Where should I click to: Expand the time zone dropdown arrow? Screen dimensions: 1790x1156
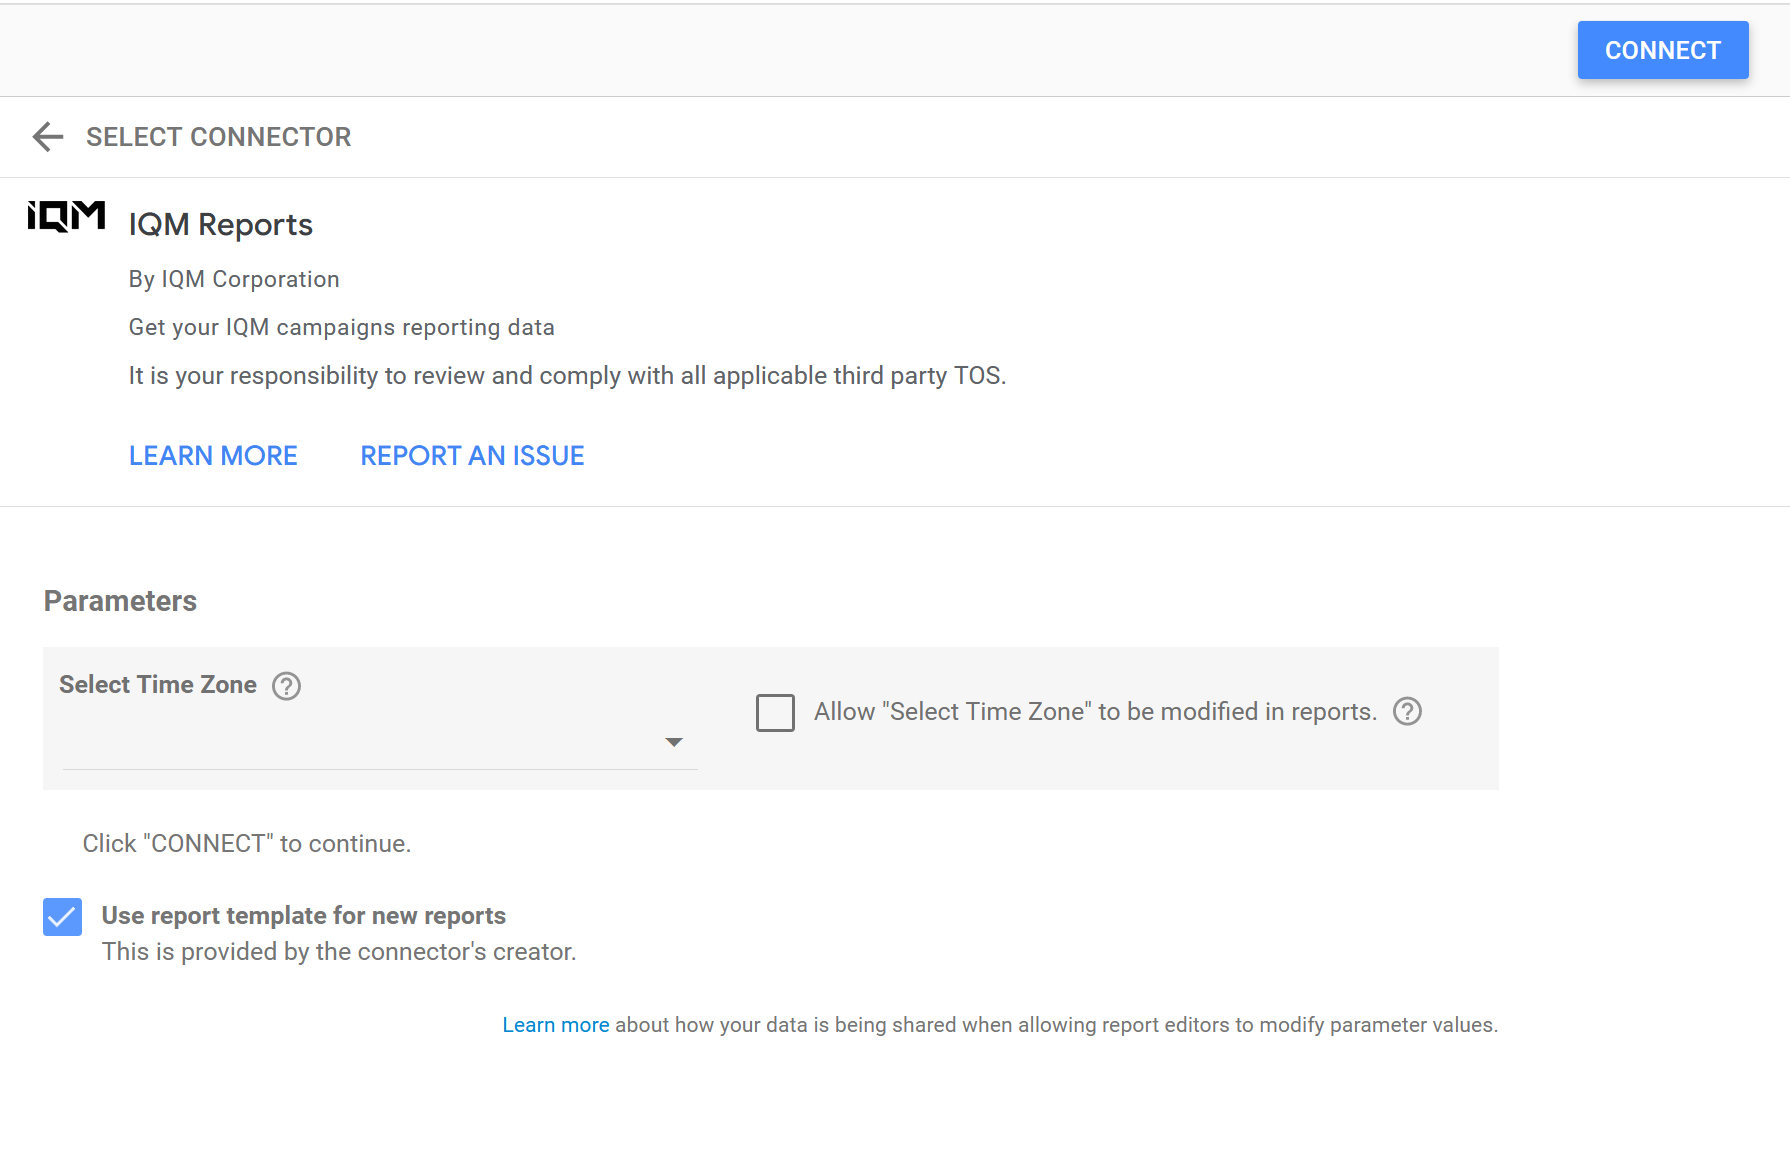click(x=673, y=742)
